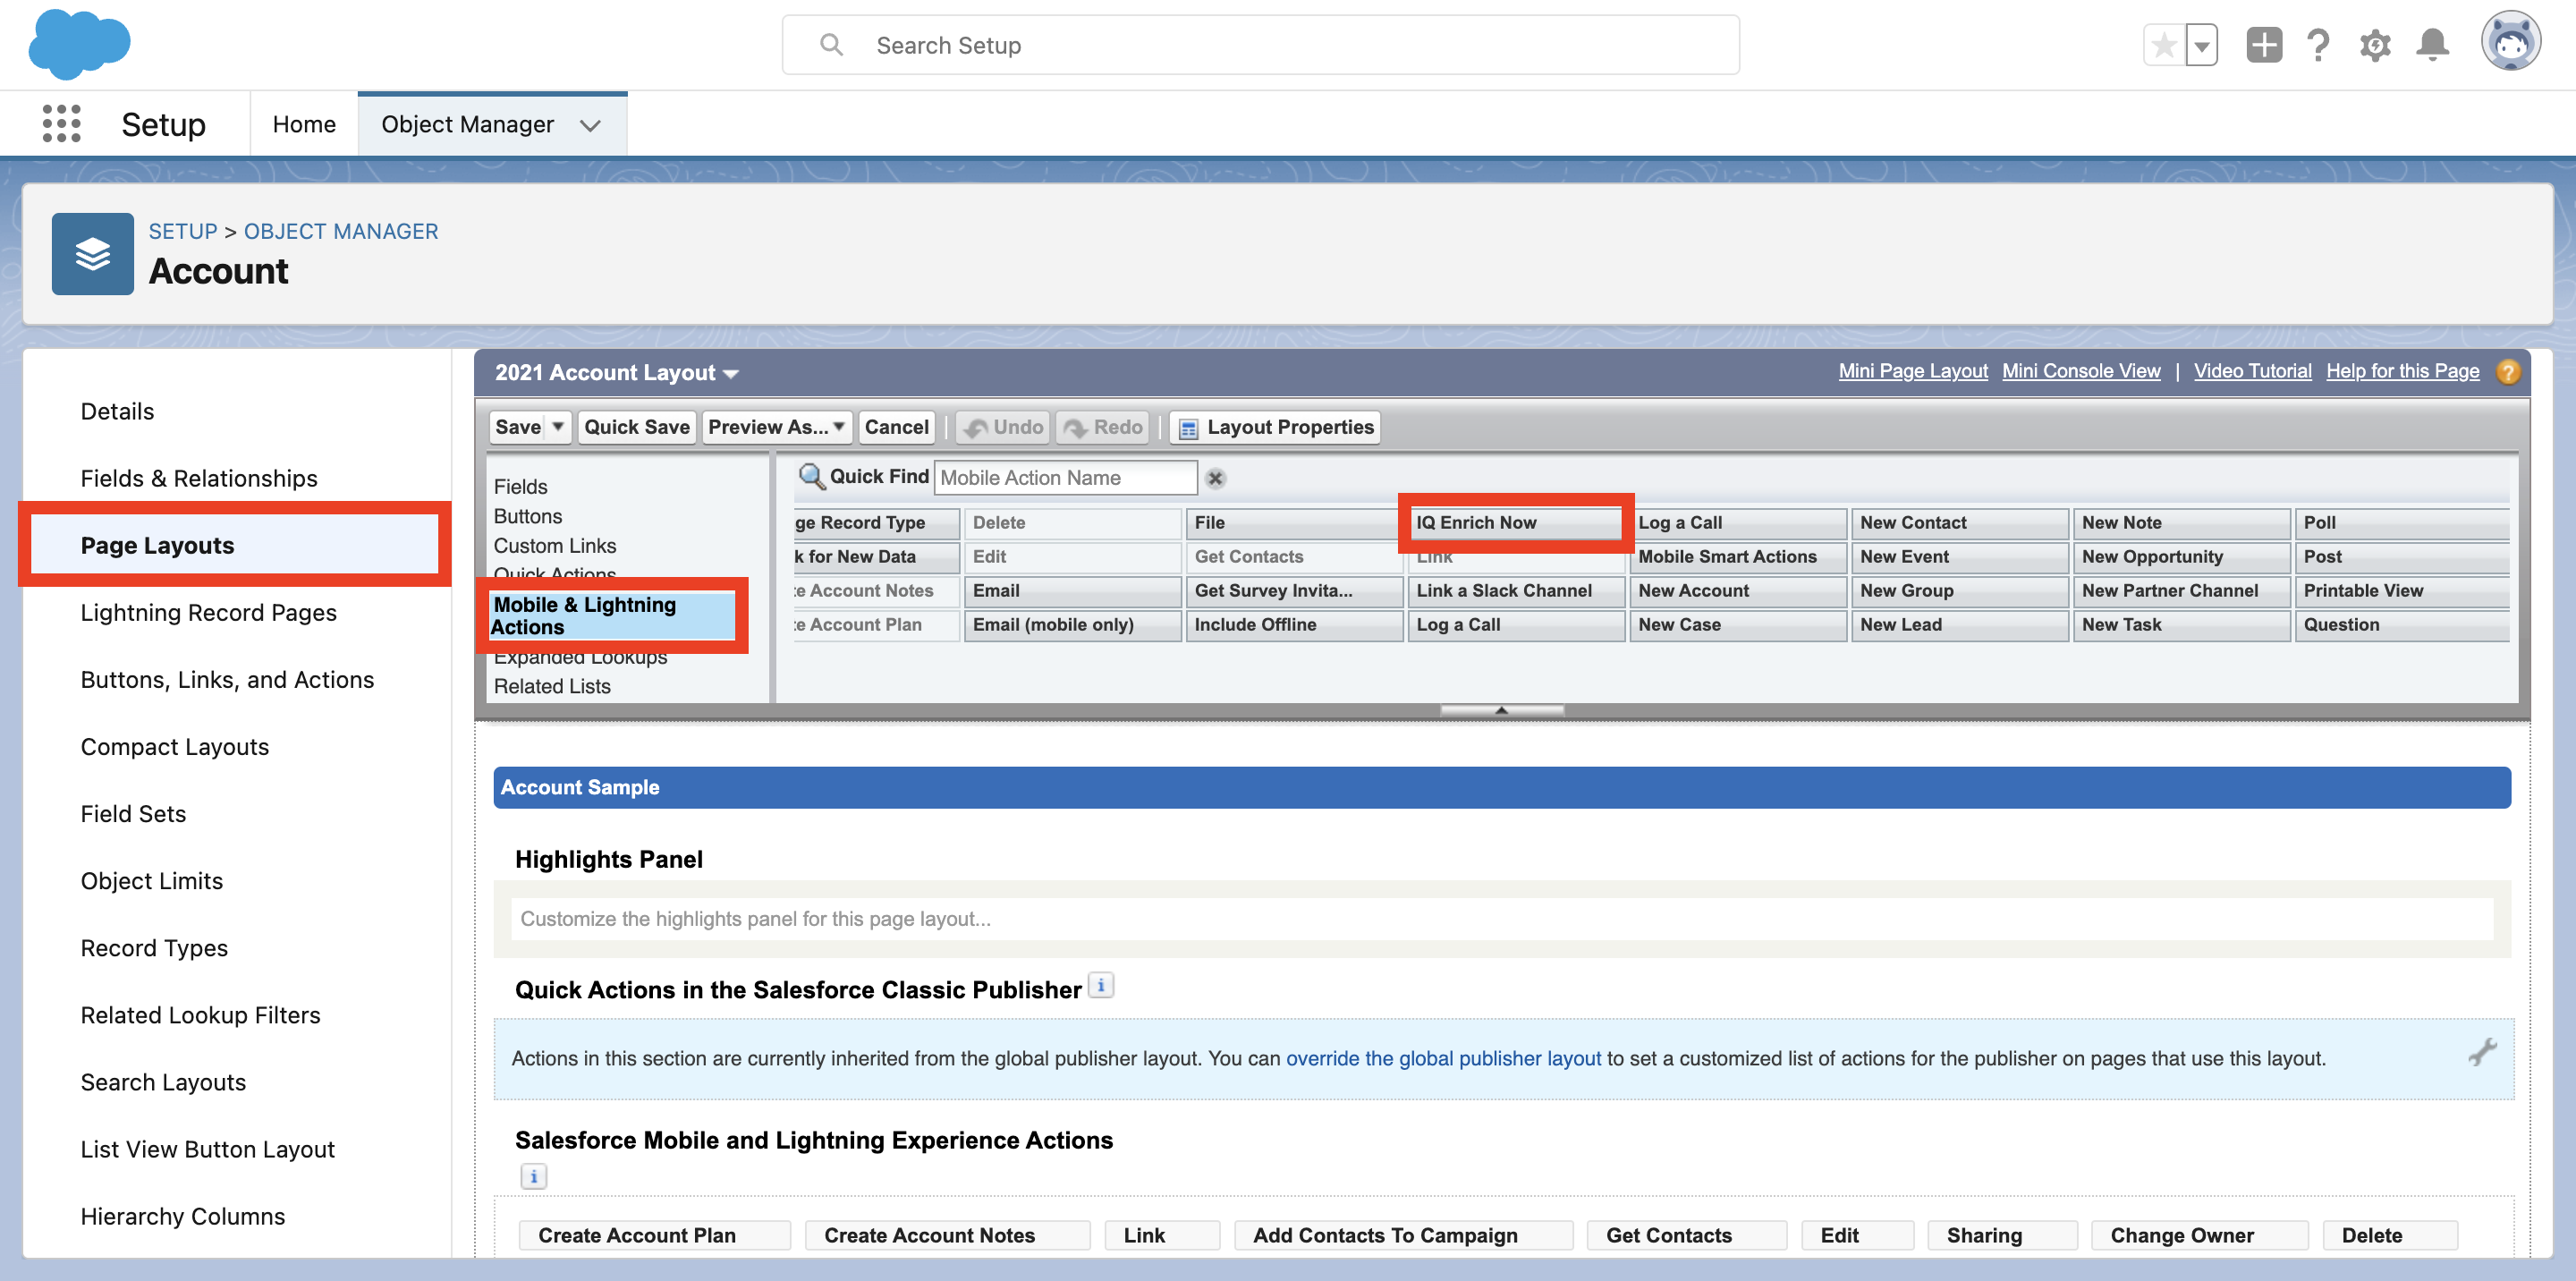This screenshot has height=1281, width=2576.
Task: Expand the Save button dropdown arrow
Action: (558, 427)
